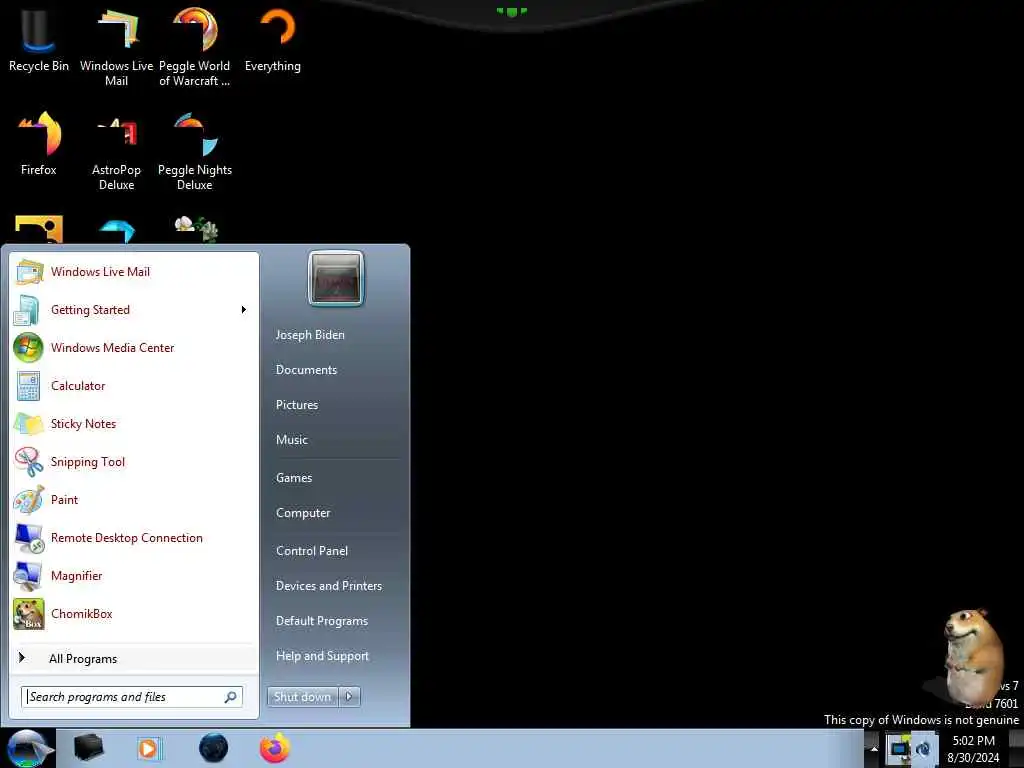1024x768 pixels.
Task: Open Joseph Biden personal folder
Action: pos(310,334)
